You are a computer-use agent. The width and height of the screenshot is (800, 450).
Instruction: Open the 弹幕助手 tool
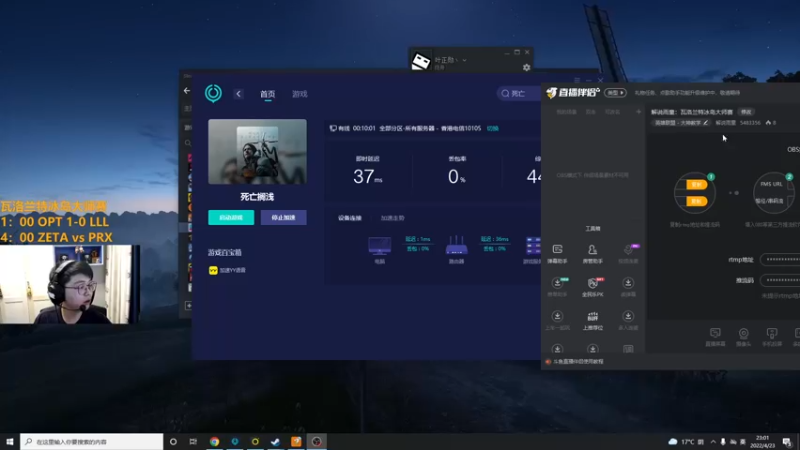coord(557,254)
